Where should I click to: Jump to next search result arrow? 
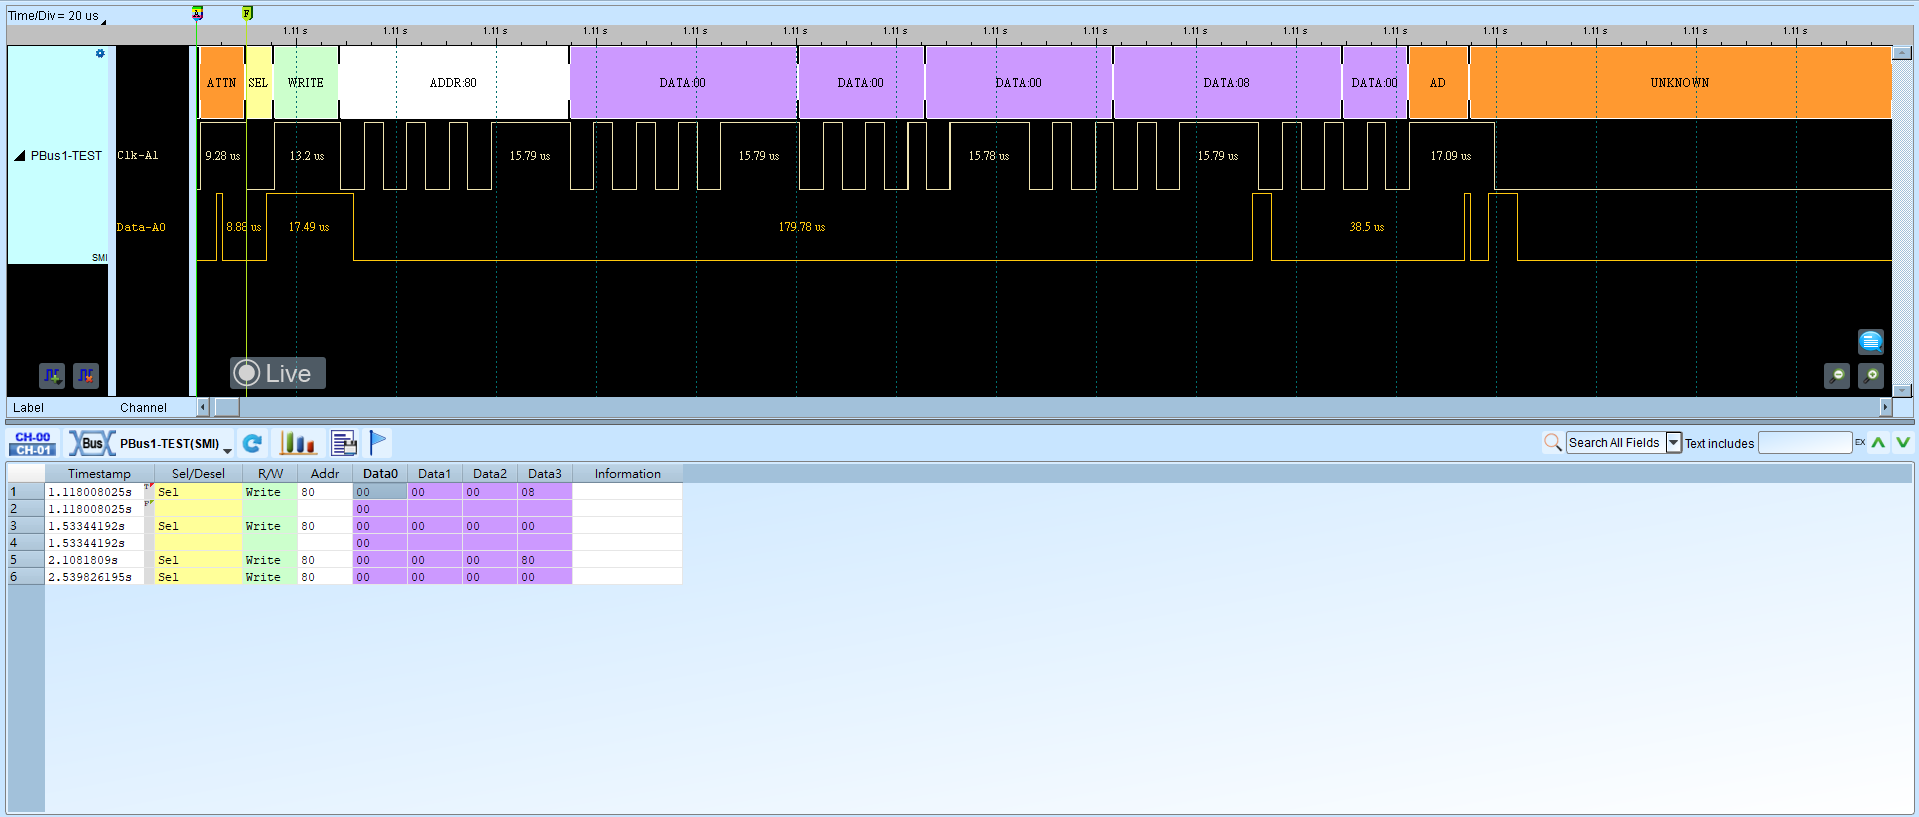click(1903, 442)
